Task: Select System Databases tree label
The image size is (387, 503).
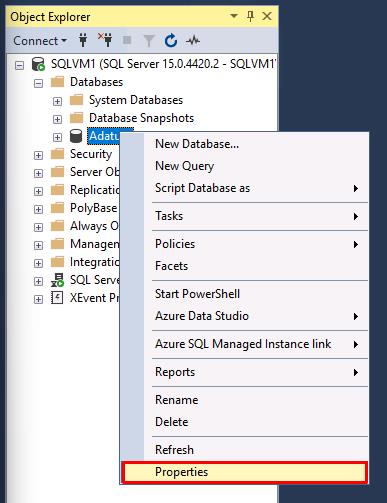Action: coord(136,100)
